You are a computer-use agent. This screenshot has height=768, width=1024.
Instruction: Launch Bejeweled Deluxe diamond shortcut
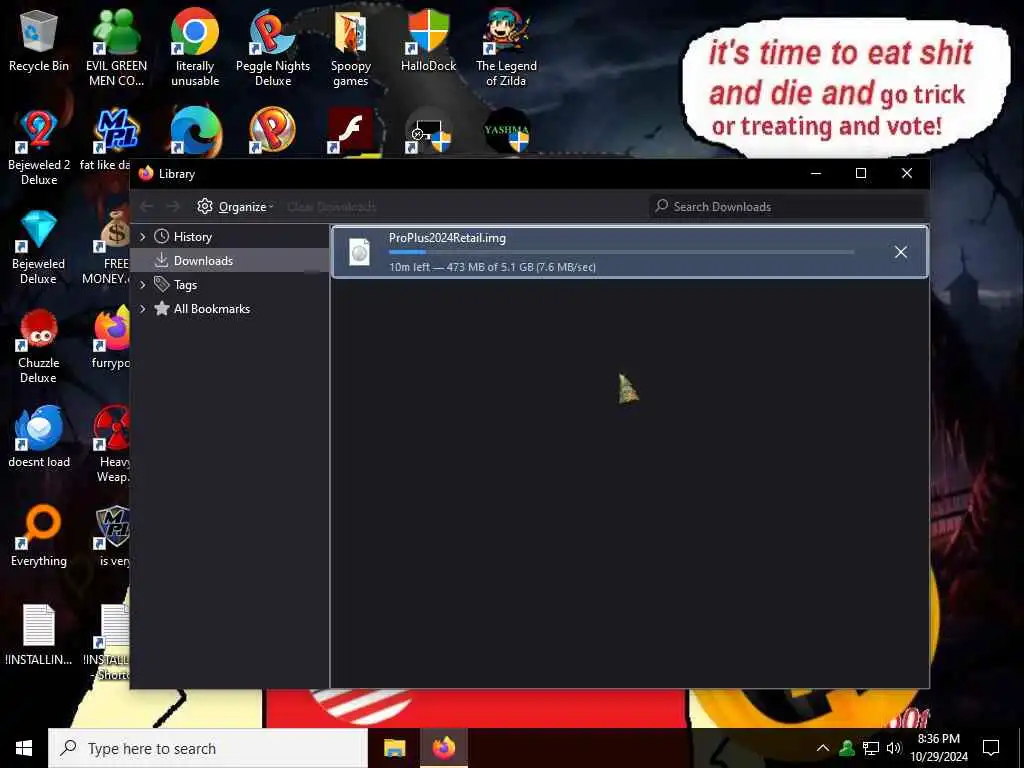pyautogui.click(x=39, y=247)
